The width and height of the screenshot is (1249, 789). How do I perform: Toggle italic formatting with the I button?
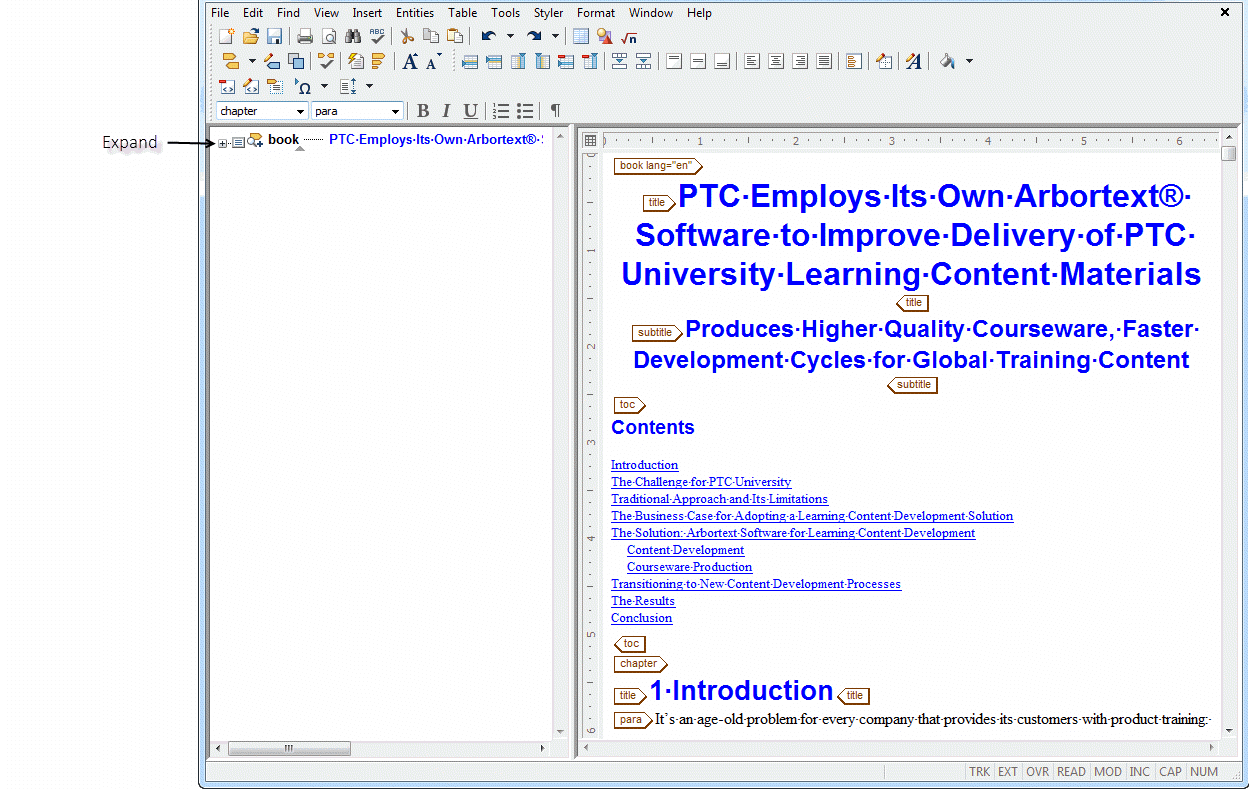(x=446, y=111)
